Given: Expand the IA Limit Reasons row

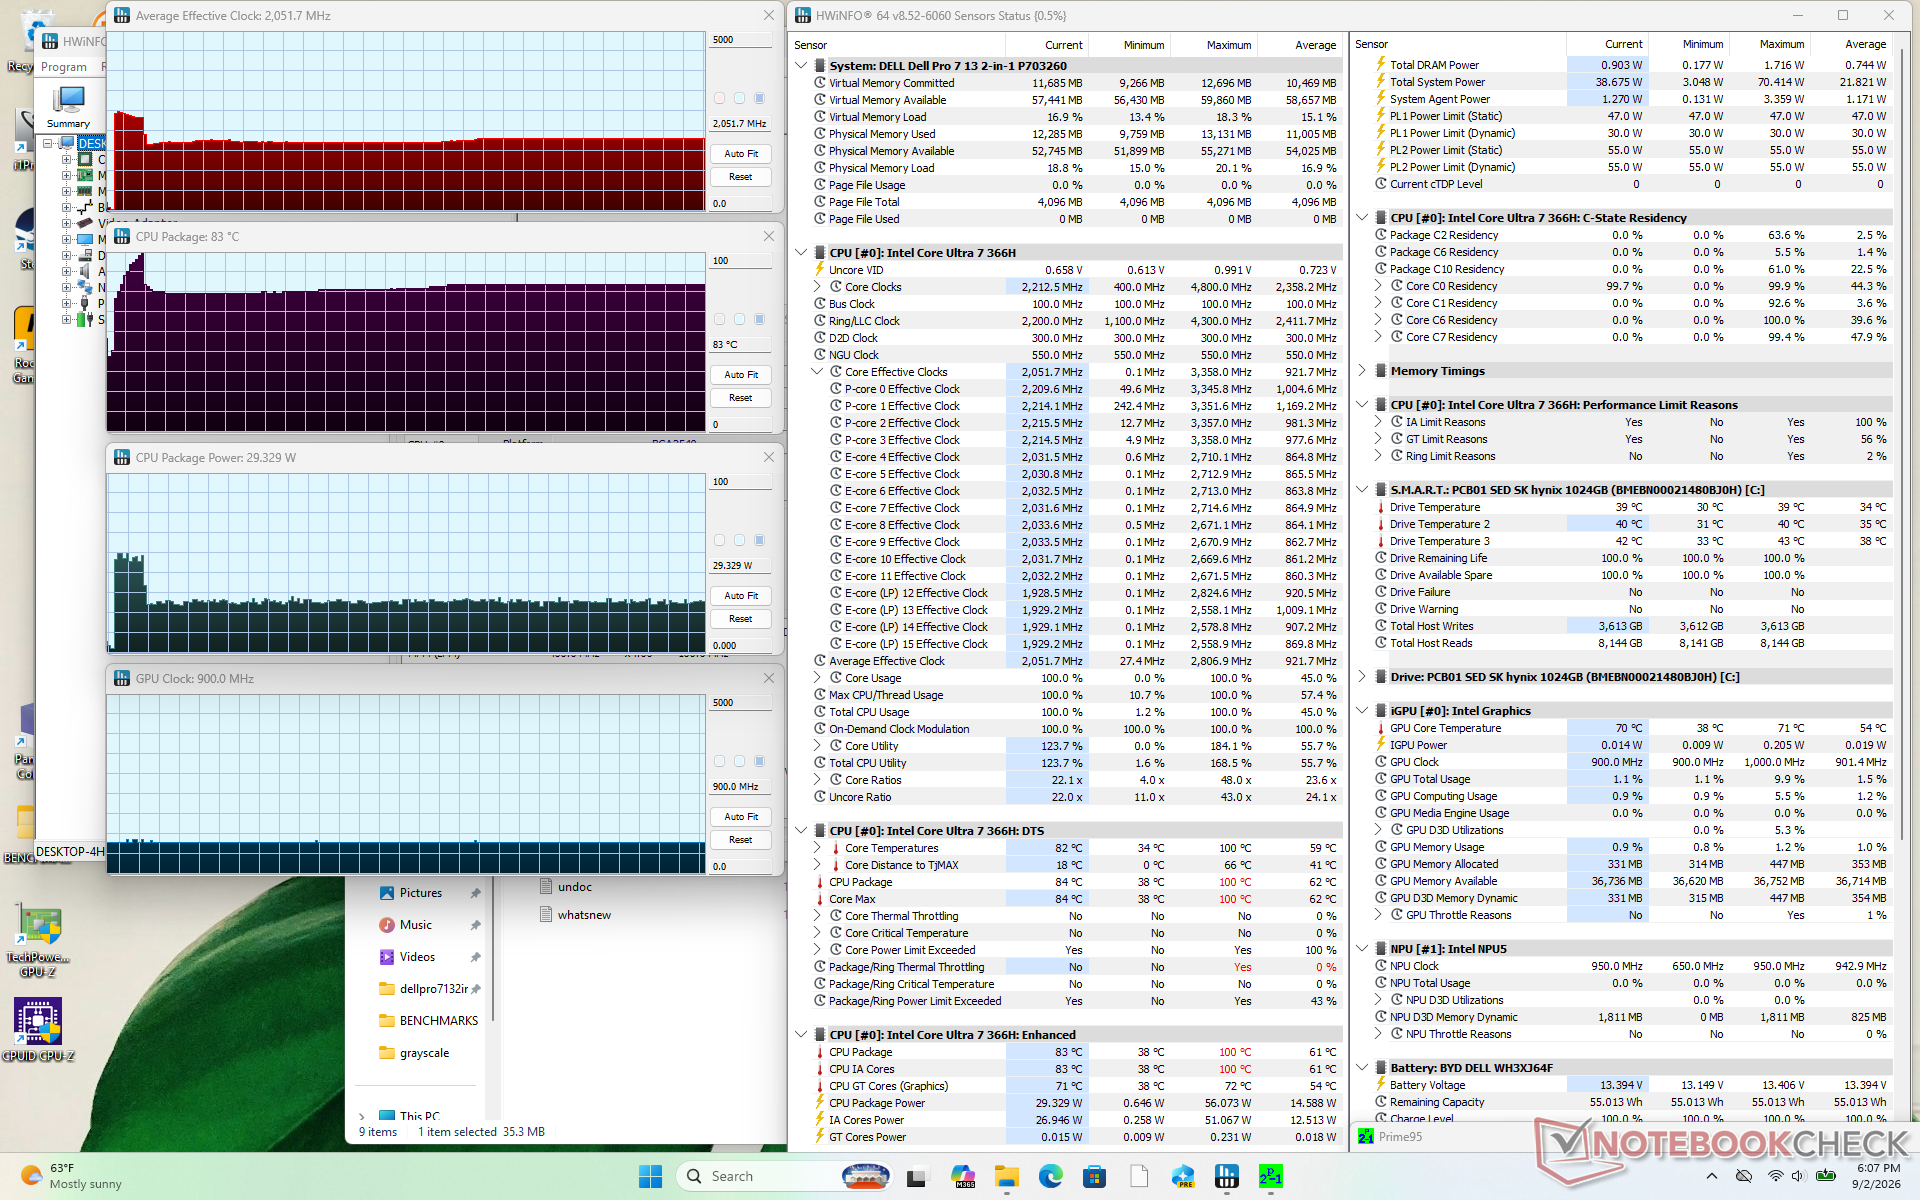Looking at the screenshot, I should coord(1378,422).
